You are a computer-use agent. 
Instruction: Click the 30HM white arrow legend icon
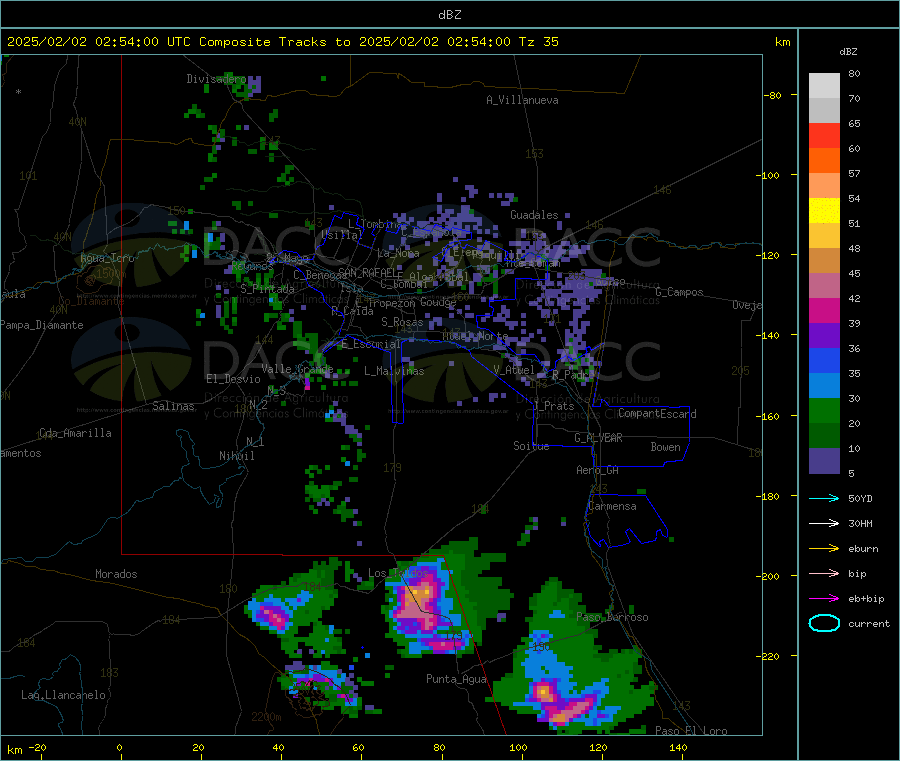824,523
